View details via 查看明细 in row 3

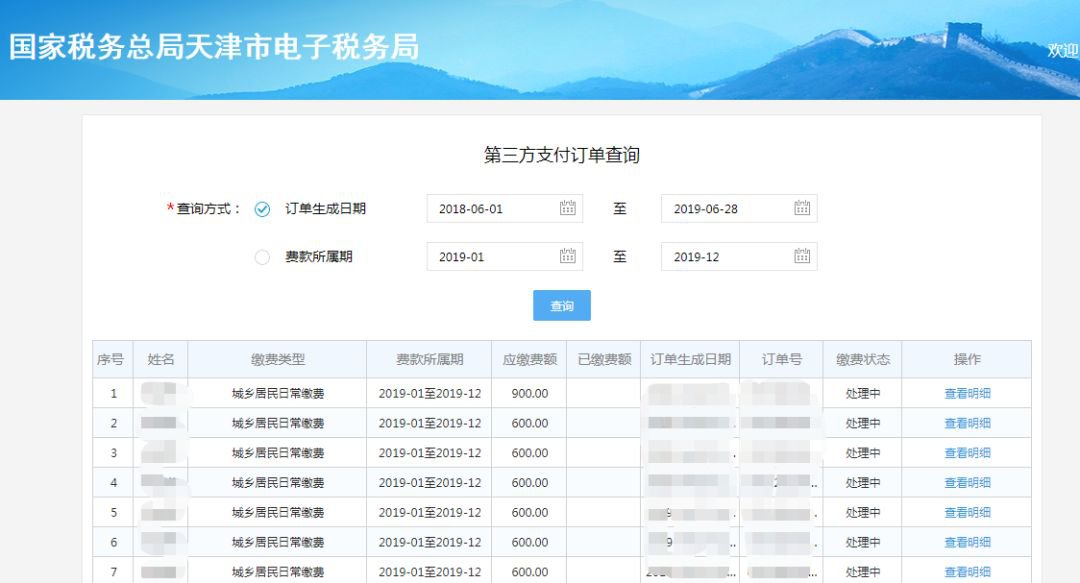pyautogui.click(x=967, y=453)
